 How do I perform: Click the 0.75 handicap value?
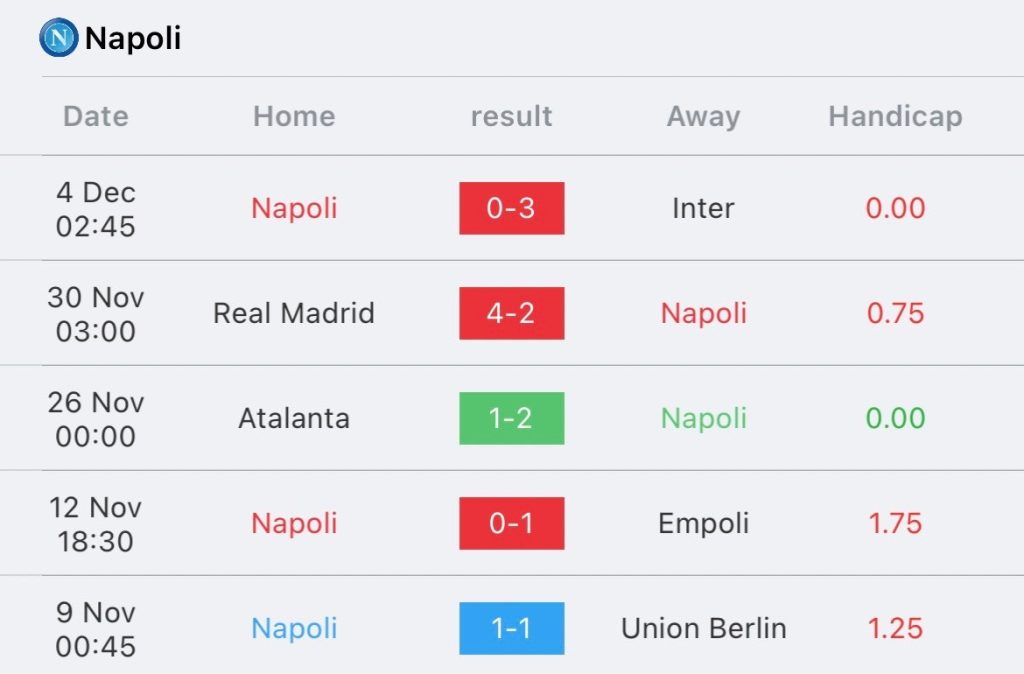tap(895, 313)
